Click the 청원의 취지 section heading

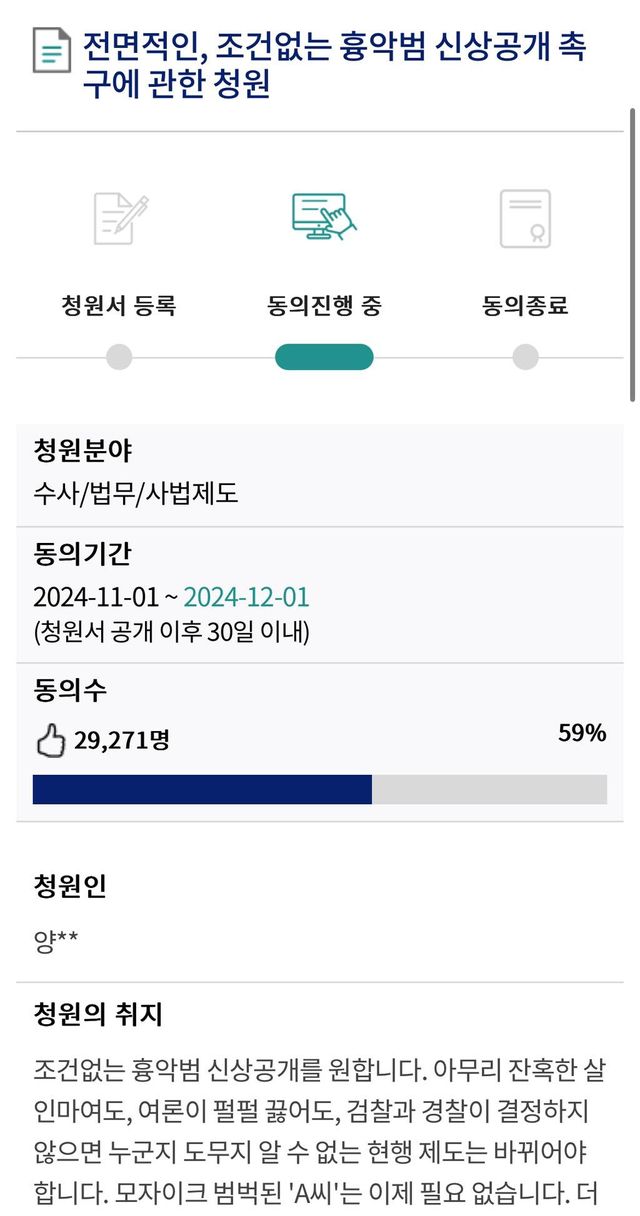(98, 1015)
